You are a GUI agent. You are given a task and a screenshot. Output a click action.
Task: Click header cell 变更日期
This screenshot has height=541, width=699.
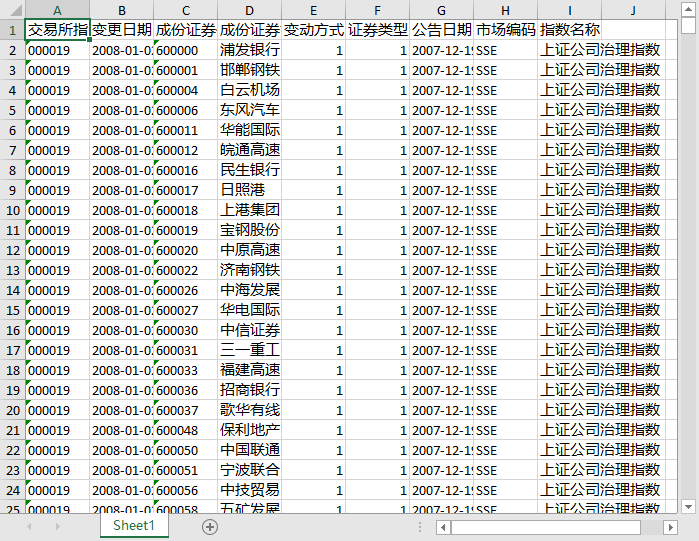coord(121,30)
